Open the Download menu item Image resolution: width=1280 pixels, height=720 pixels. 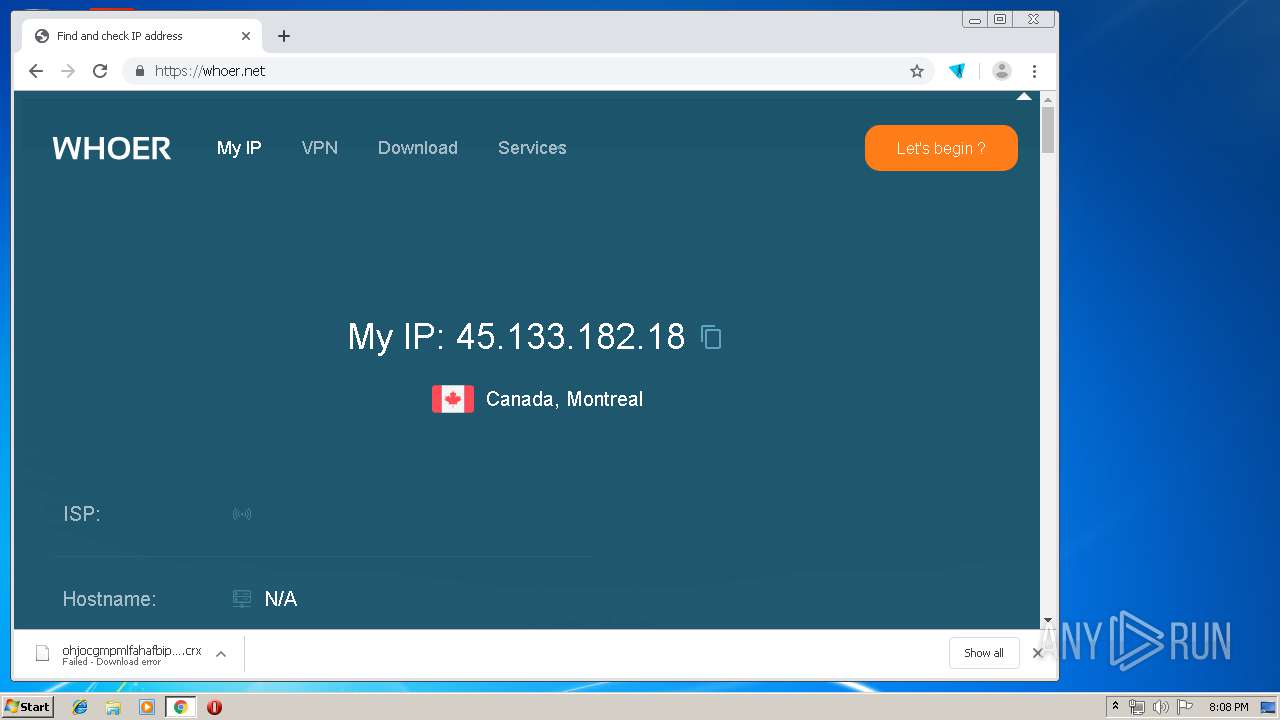point(418,148)
